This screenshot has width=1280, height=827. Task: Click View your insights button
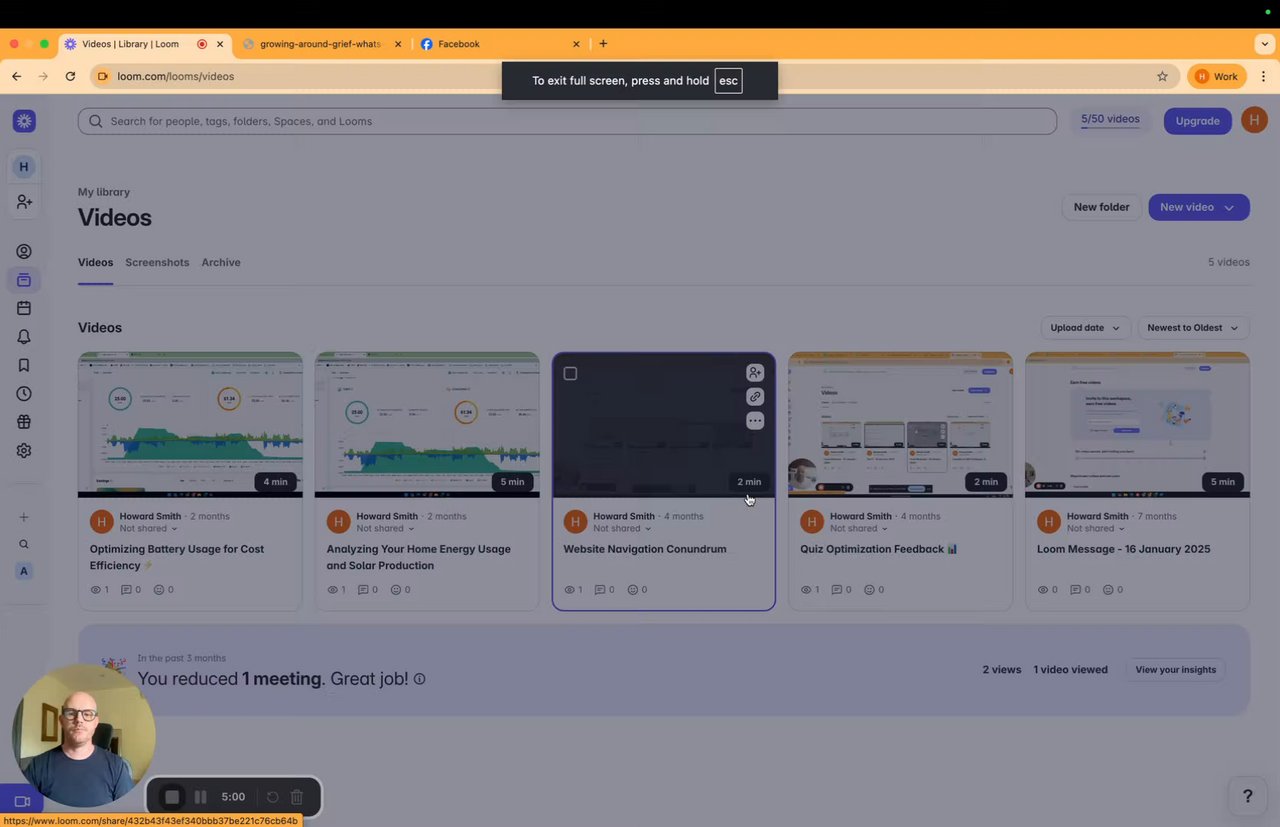pyautogui.click(x=1175, y=670)
